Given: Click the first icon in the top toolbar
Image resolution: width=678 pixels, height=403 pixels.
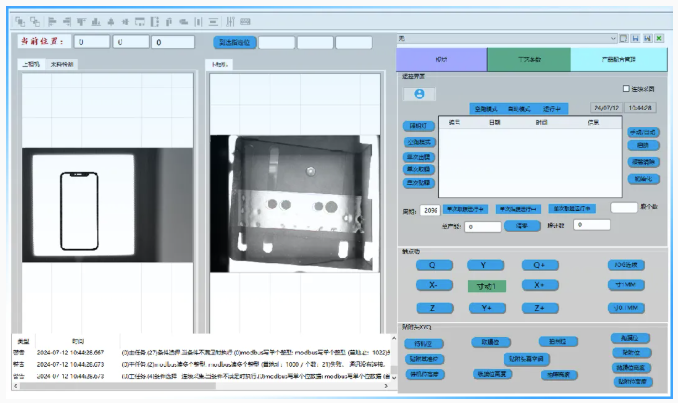Looking at the screenshot, I should [22, 21].
